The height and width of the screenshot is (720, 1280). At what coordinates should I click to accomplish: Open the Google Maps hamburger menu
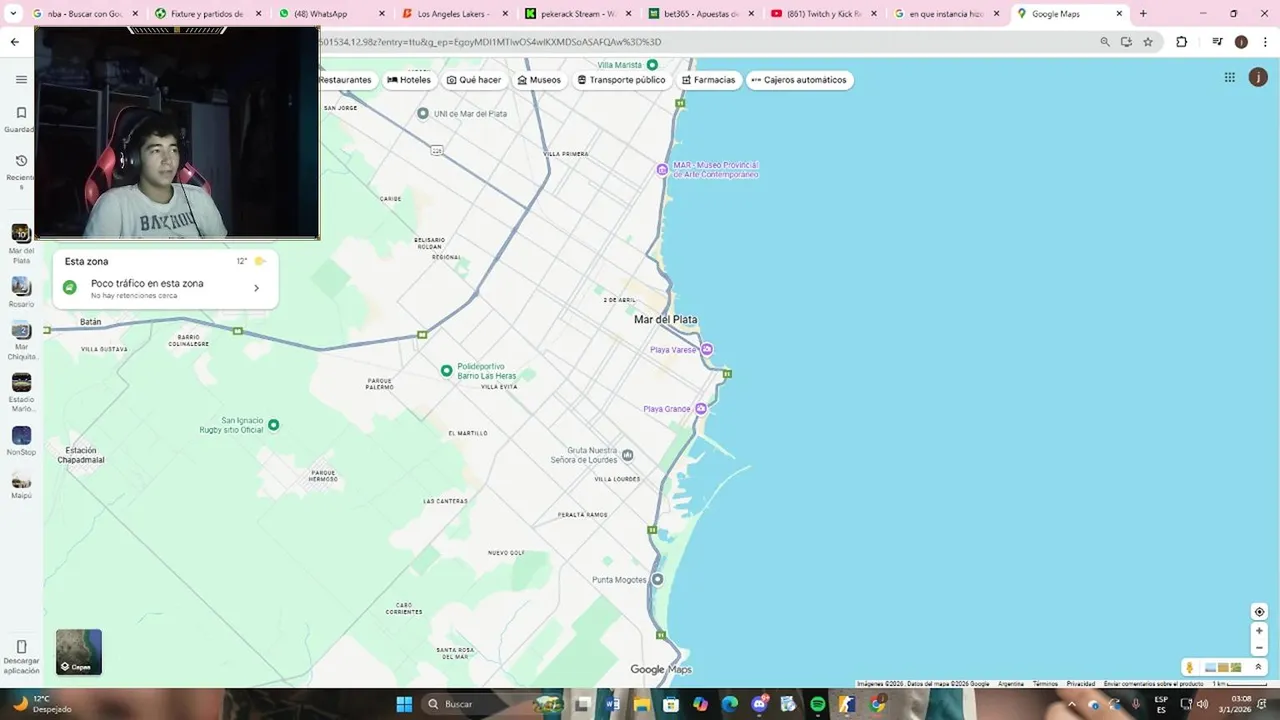[21, 79]
